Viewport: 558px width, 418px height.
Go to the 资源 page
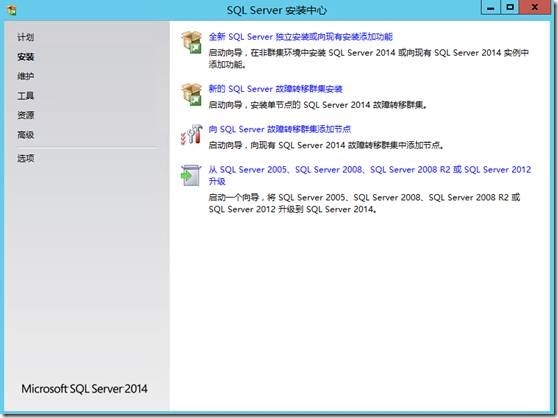(26, 115)
